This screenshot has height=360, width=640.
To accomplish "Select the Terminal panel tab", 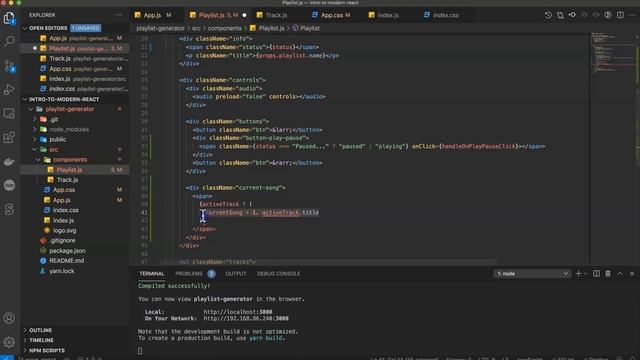I will click(151, 273).
